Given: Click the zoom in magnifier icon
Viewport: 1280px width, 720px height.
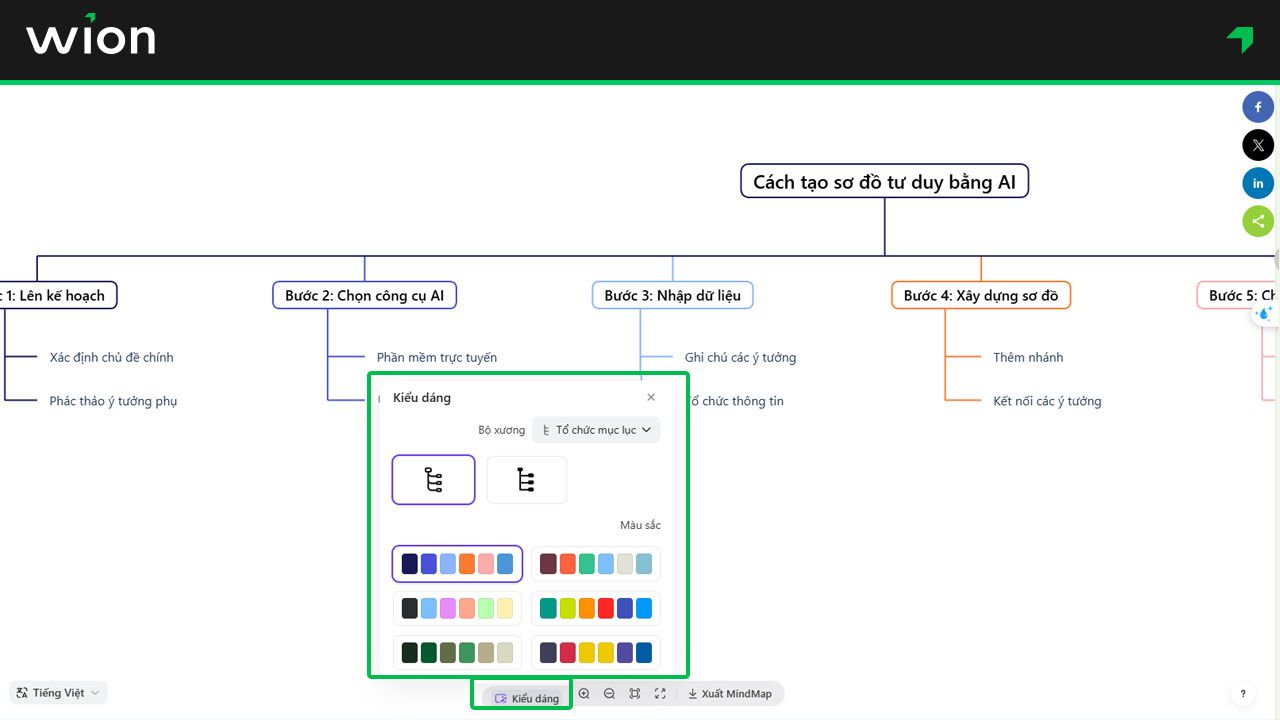Looking at the screenshot, I should click(584, 694).
